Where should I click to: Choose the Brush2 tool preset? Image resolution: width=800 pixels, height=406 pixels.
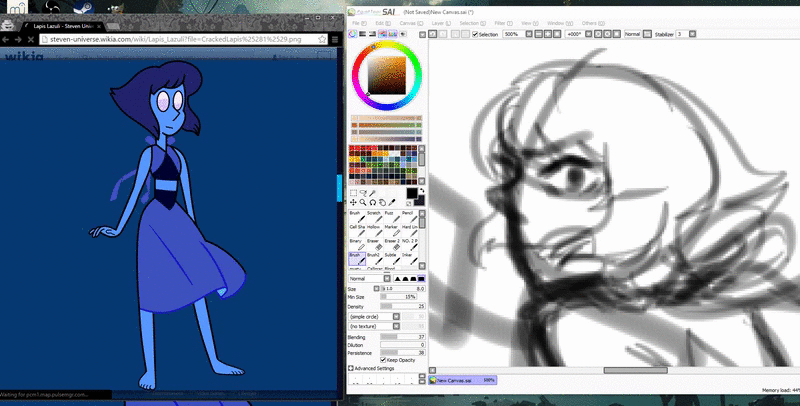pos(373,259)
